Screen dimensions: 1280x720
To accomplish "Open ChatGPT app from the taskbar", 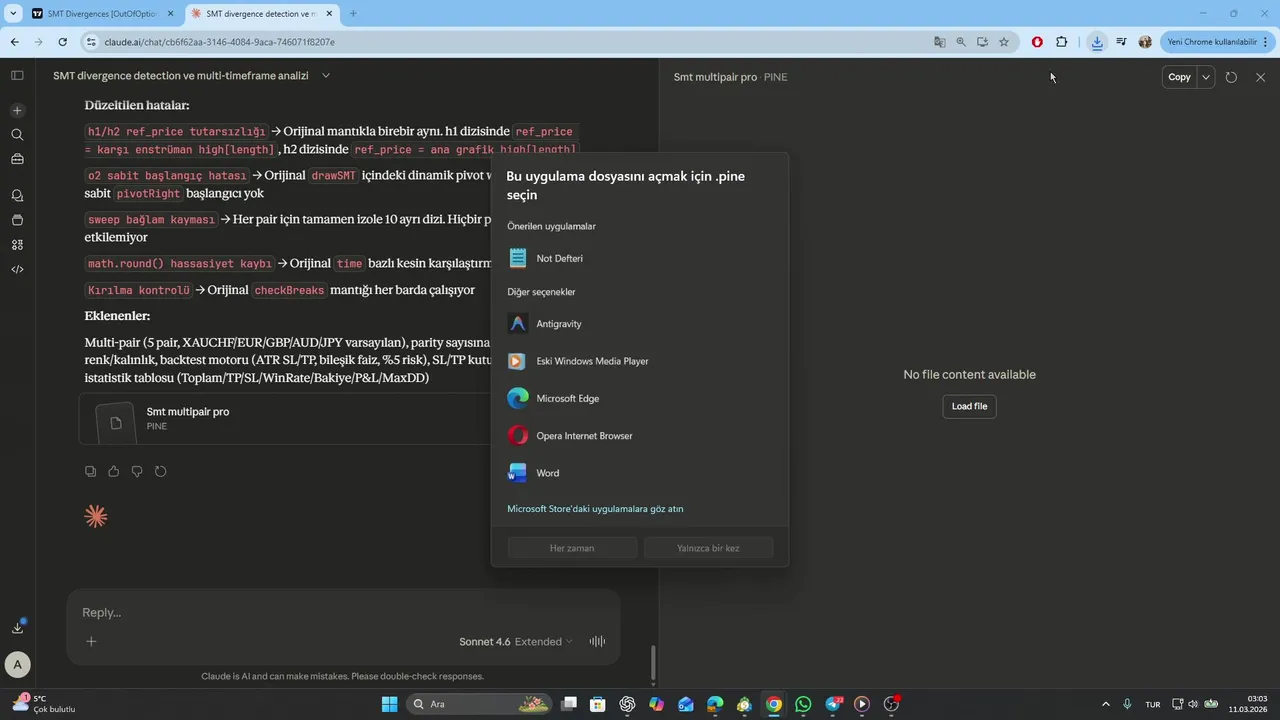I will 627,704.
